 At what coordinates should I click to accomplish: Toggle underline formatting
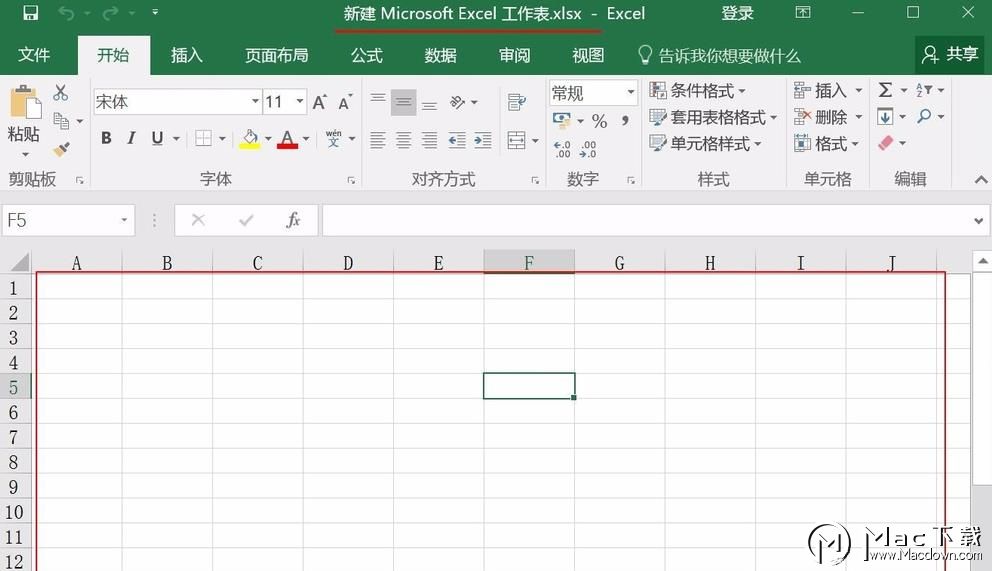157,138
